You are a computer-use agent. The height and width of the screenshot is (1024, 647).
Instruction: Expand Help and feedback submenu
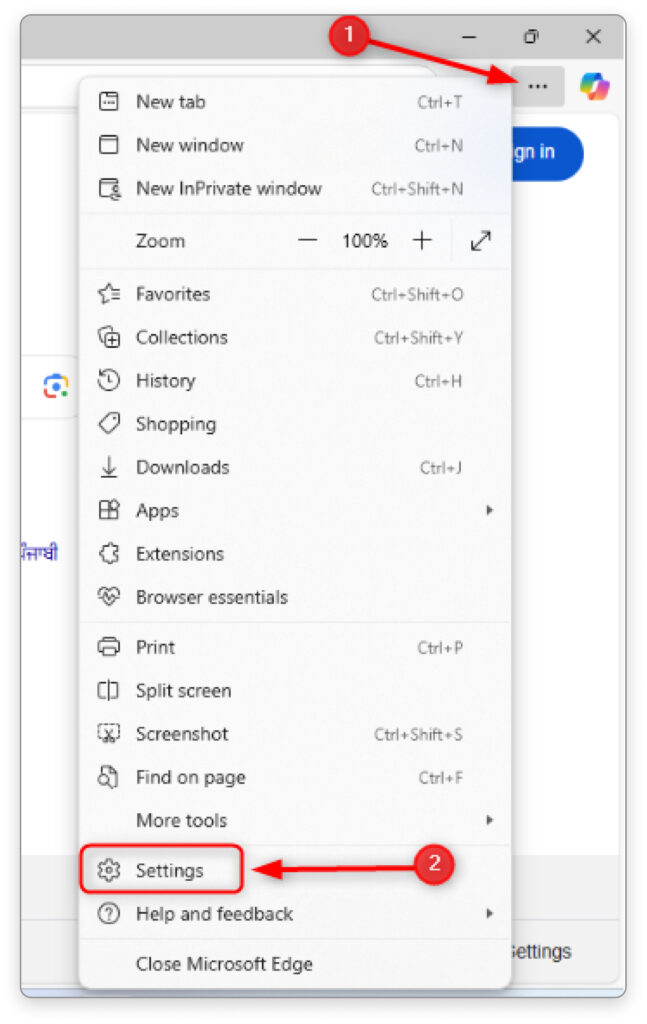click(x=489, y=913)
